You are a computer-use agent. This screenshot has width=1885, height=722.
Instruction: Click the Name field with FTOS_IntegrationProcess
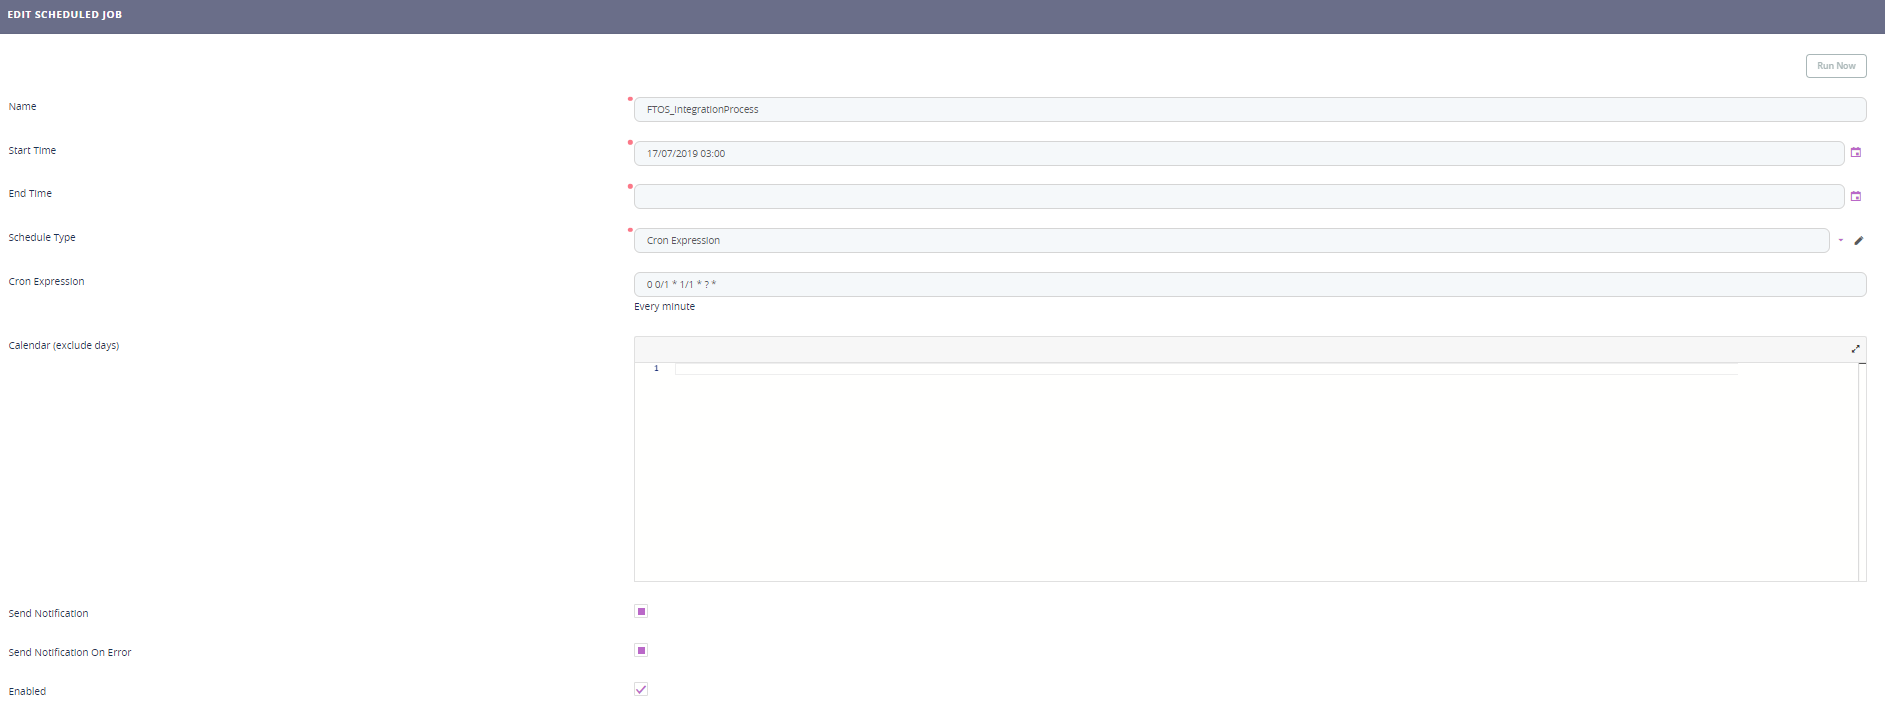(x=1249, y=110)
